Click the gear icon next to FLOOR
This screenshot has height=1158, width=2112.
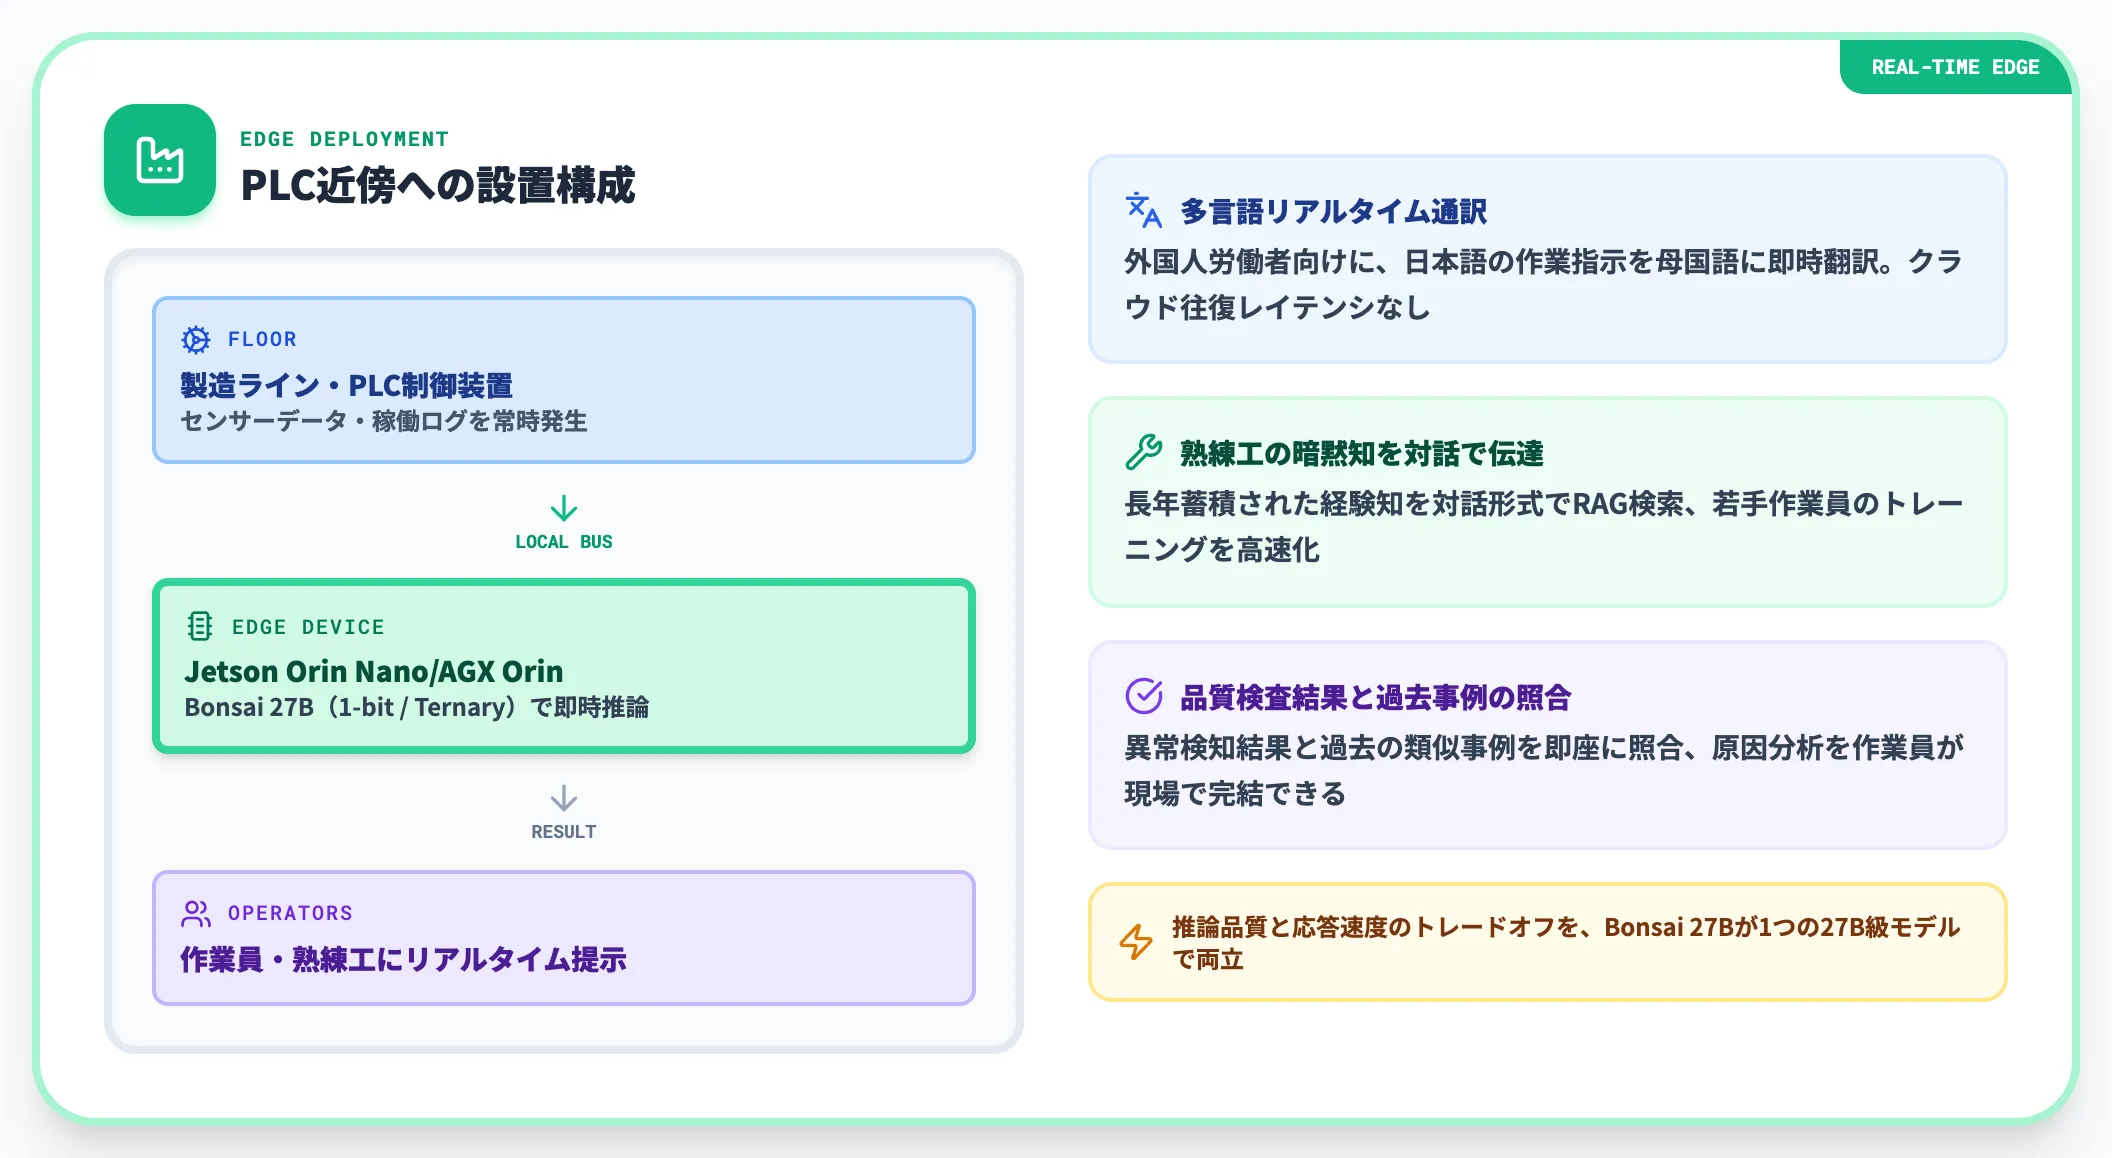click(x=196, y=339)
